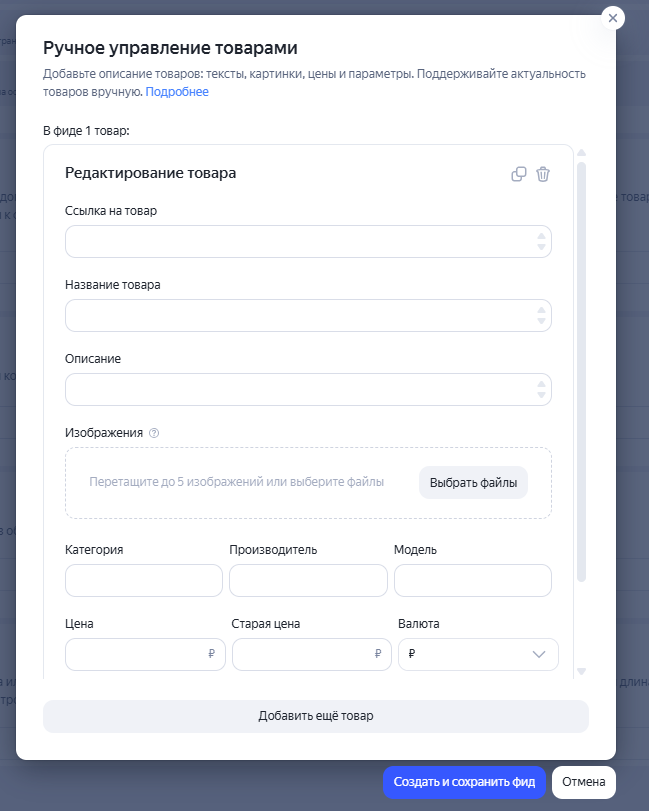Screen dimensions: 649x811
Task: Click the resize arrows in Ссылка на товар field
Action: pos(541,242)
